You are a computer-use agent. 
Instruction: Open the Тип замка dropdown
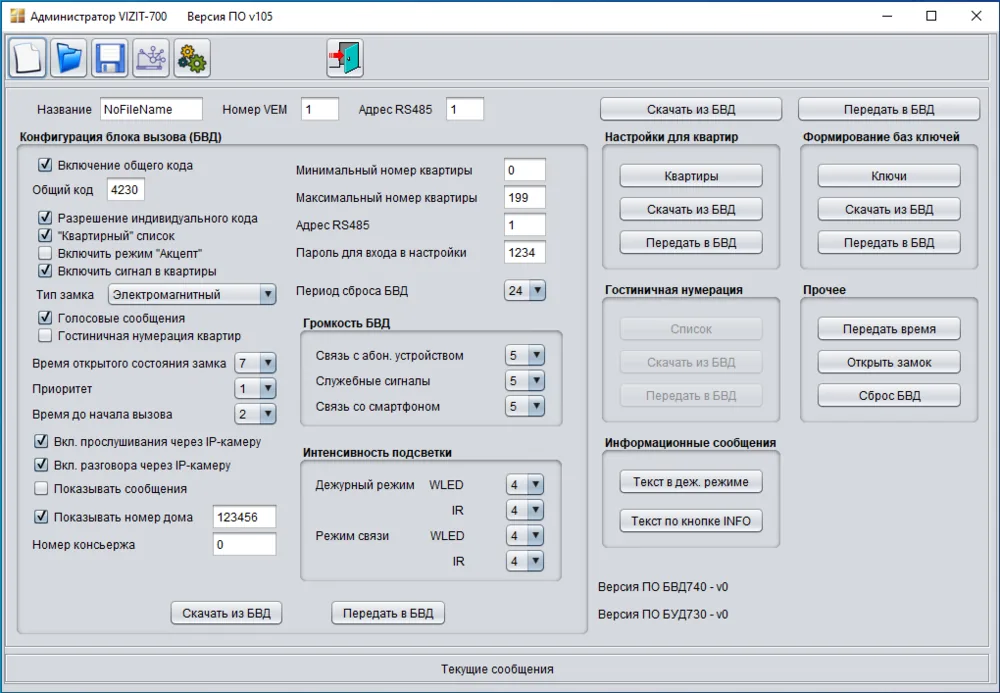[x=192, y=295]
